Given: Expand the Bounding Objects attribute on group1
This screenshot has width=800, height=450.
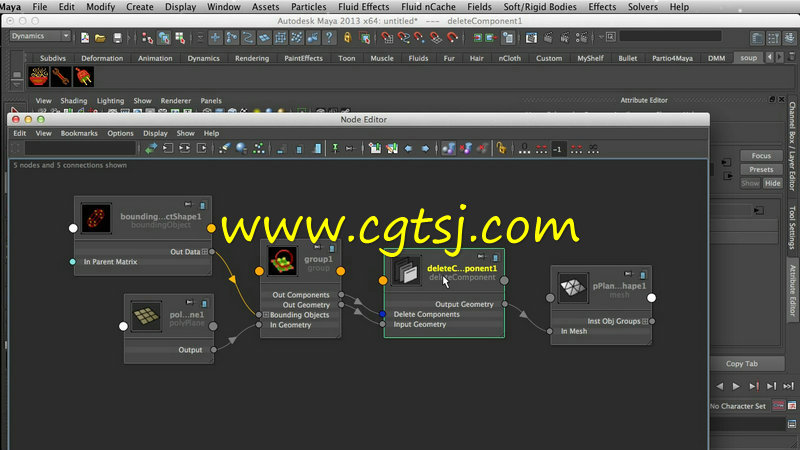Looking at the screenshot, I should point(266,315).
